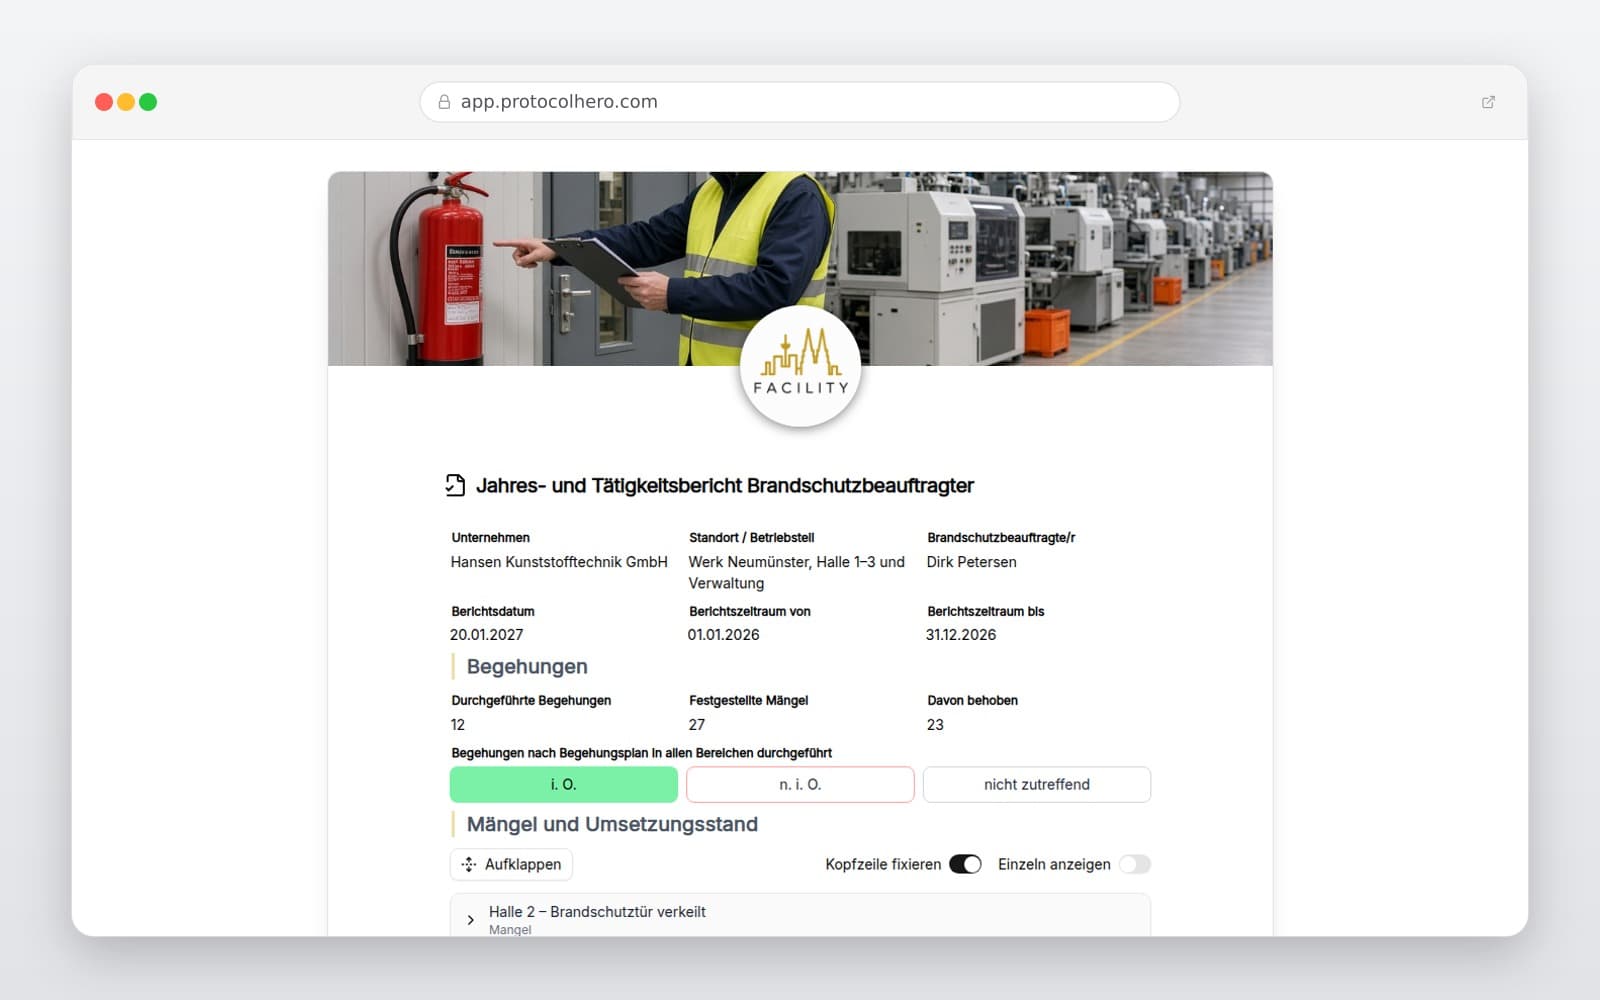Click Aufklappen to unfold all entries
The image size is (1600, 1000).
click(x=511, y=864)
